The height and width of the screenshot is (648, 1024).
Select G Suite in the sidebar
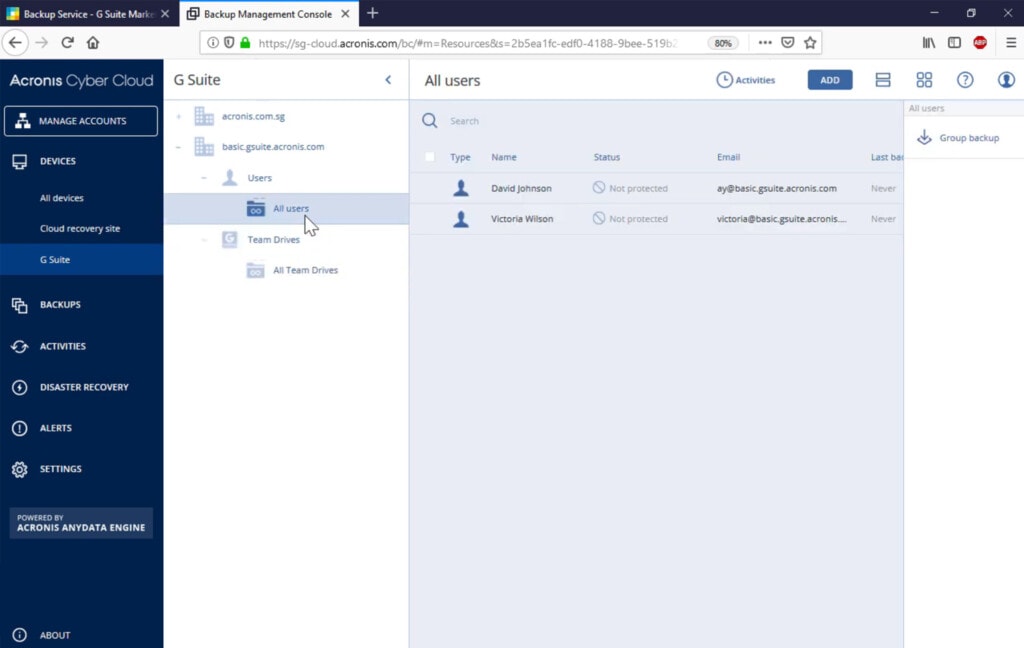(x=82, y=259)
